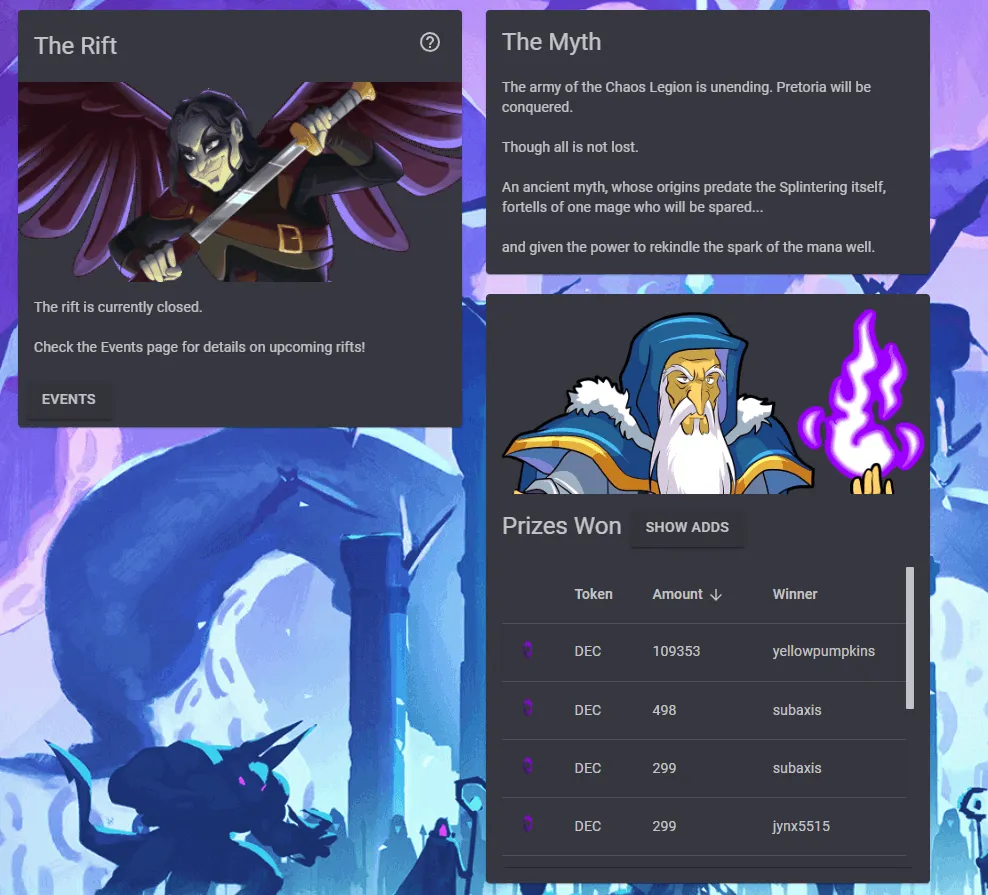The width and height of the screenshot is (988, 895).
Task: Sort by the Token column header
Action: click(593, 594)
